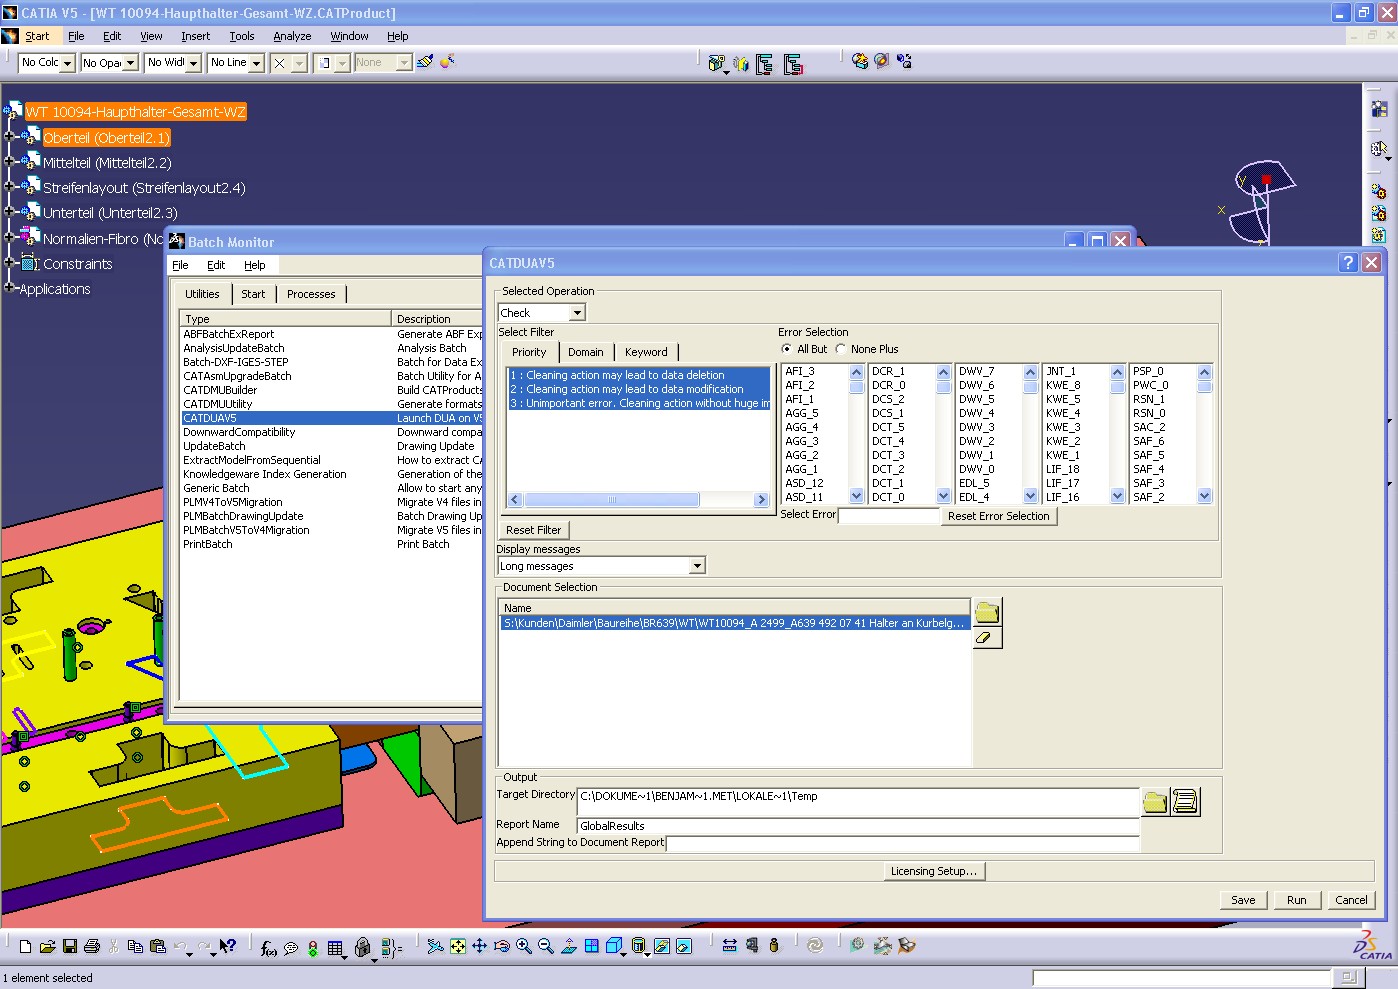Select the DownwardCompatibility utility row
The width and height of the screenshot is (1398, 989).
click(239, 432)
